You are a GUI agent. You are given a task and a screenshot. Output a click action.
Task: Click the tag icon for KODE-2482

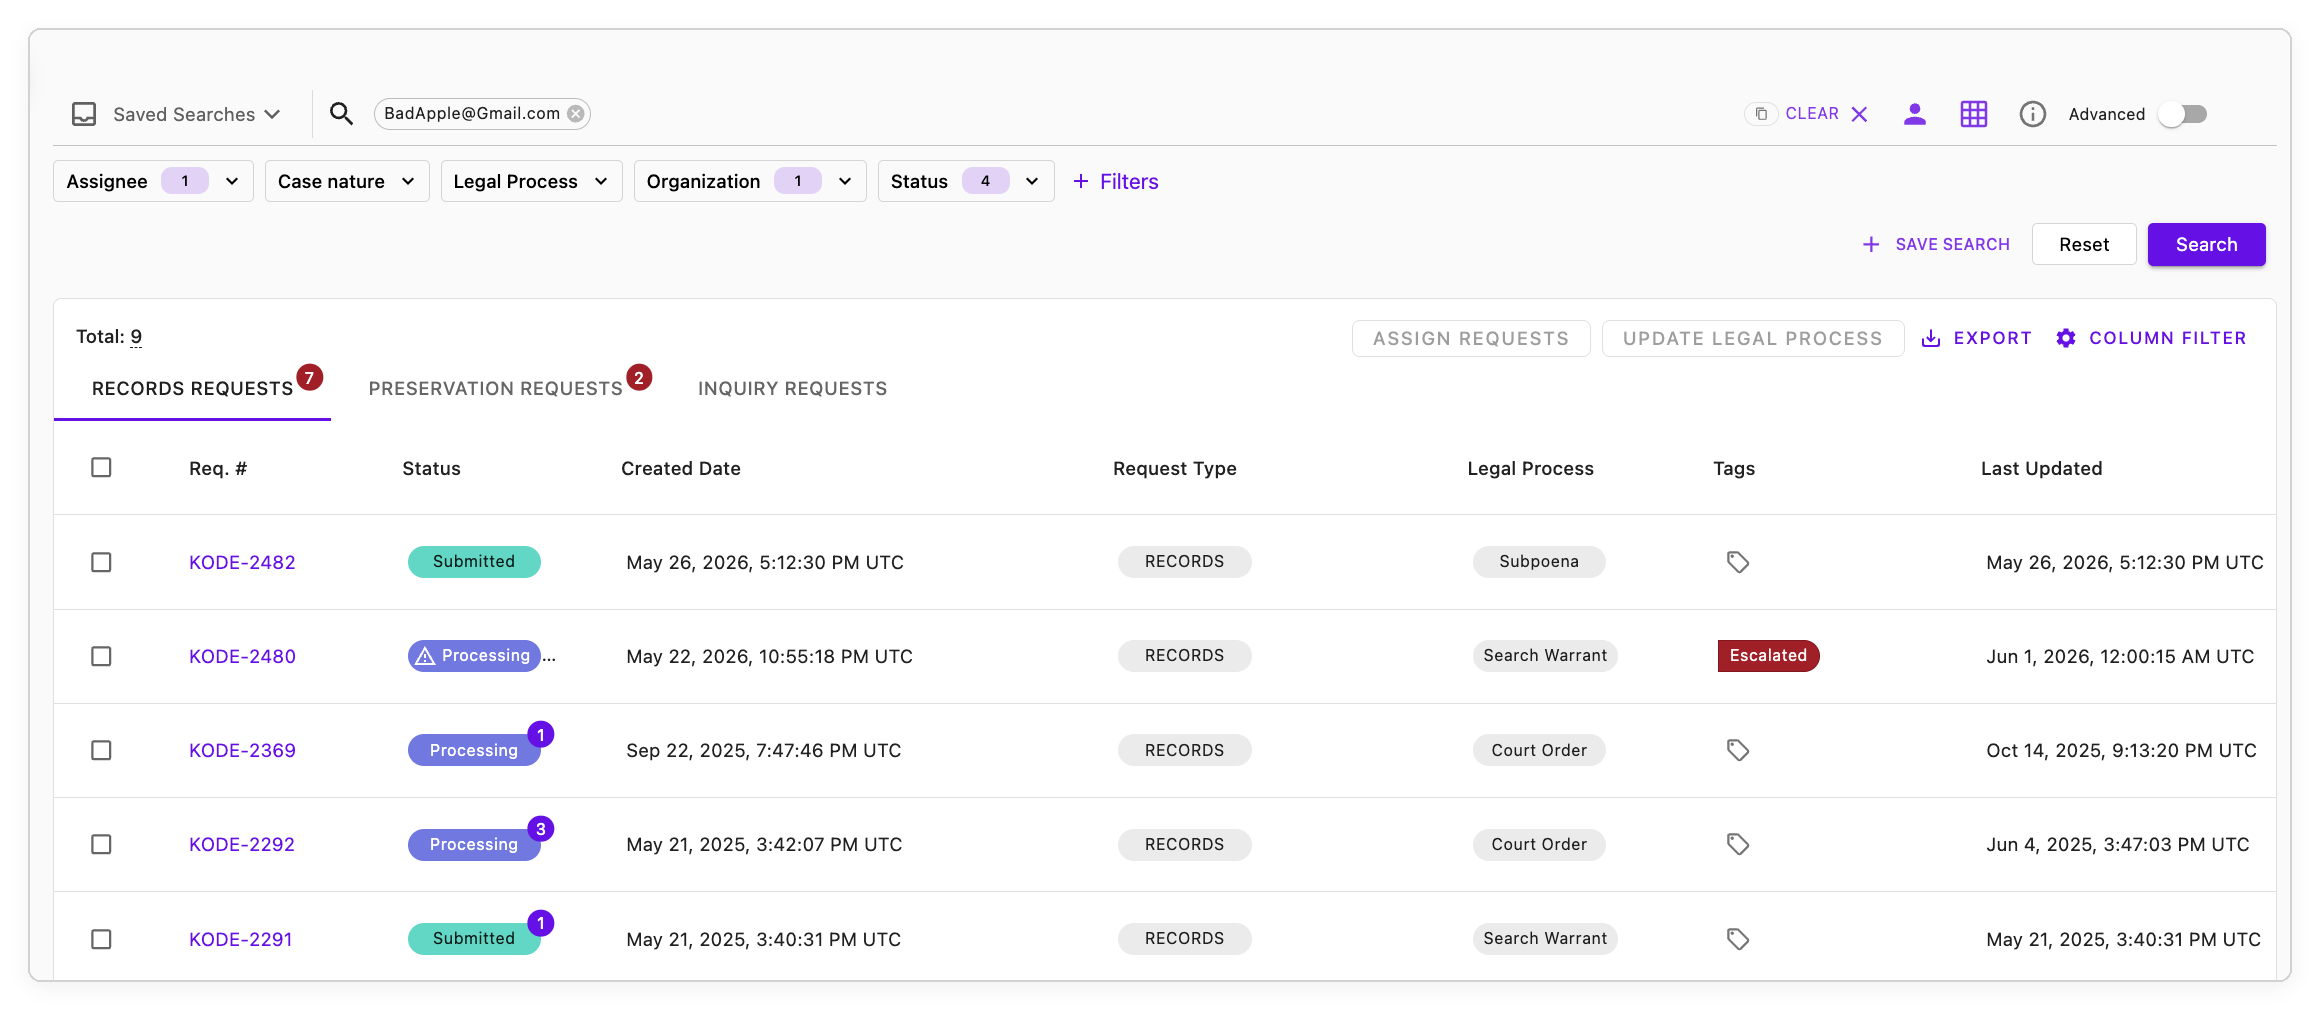pos(1738,562)
